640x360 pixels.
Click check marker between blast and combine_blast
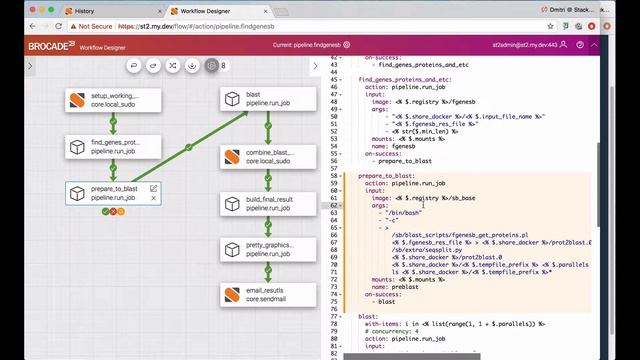[268, 126]
